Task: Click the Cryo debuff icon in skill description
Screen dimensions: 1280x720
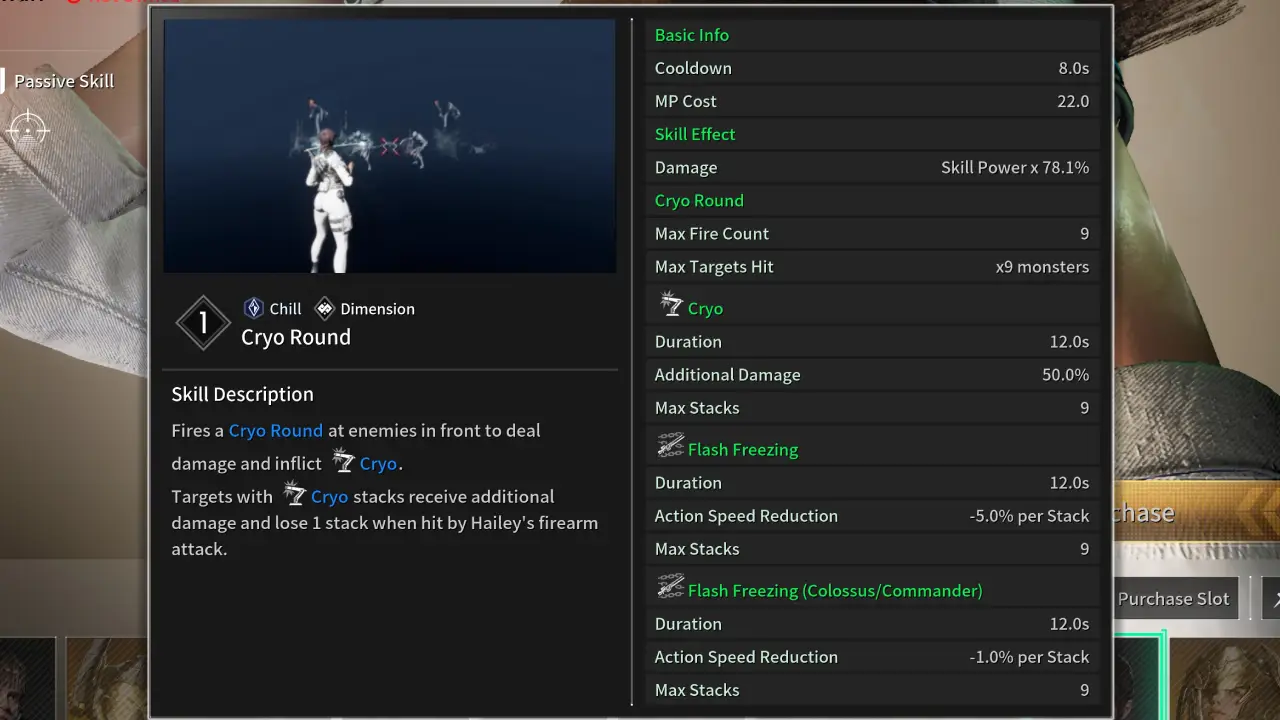Action: tap(344, 461)
